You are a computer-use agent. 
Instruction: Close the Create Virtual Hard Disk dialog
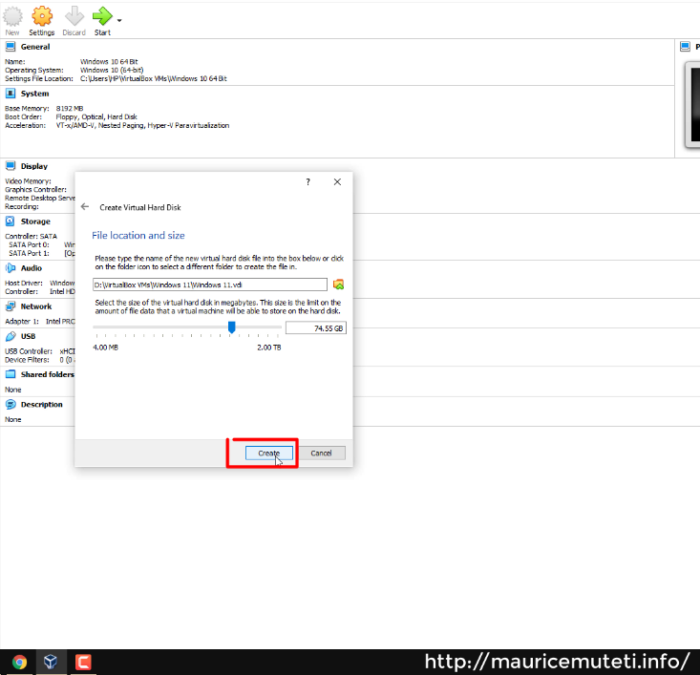click(338, 182)
